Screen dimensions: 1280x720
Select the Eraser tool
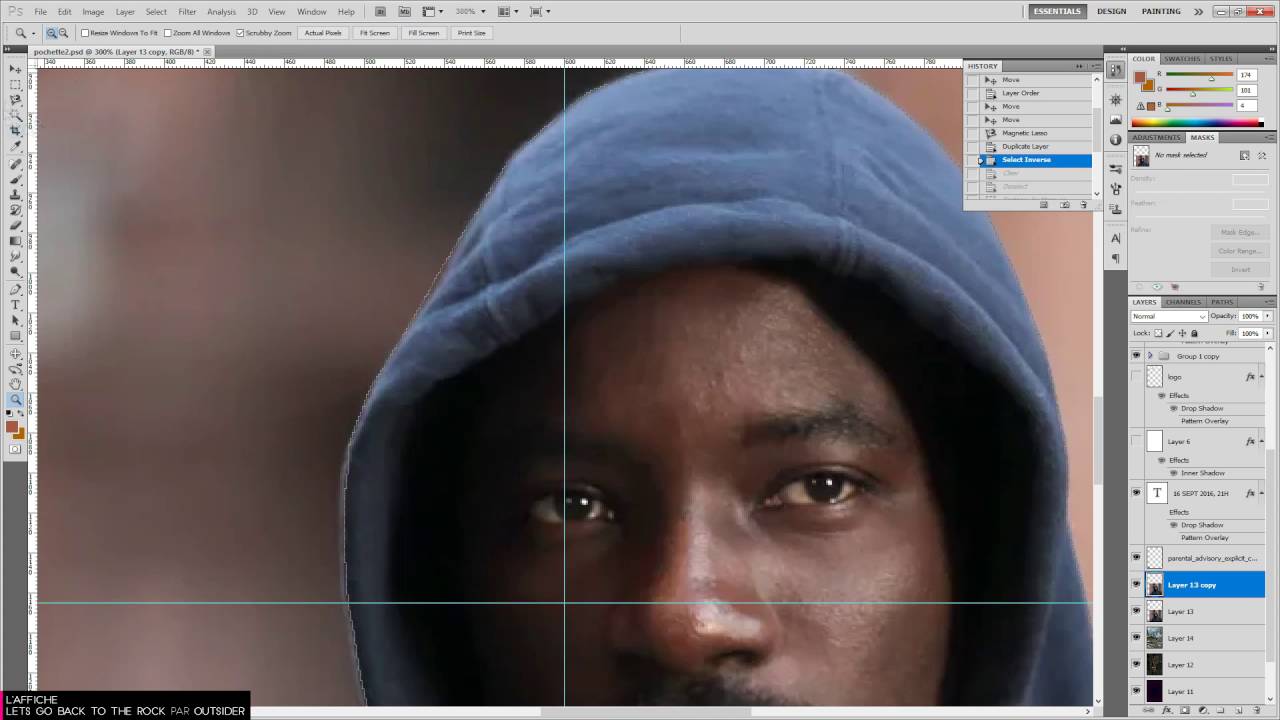pyautogui.click(x=15, y=225)
